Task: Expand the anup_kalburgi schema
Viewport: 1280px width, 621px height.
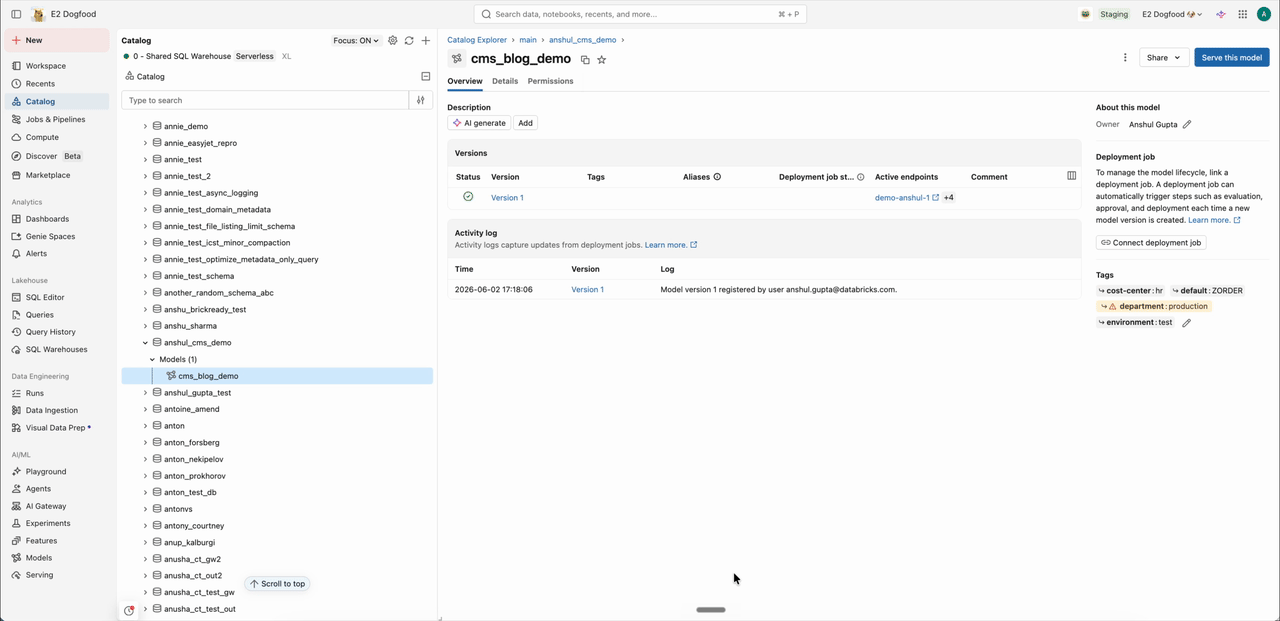Action: pos(145,542)
